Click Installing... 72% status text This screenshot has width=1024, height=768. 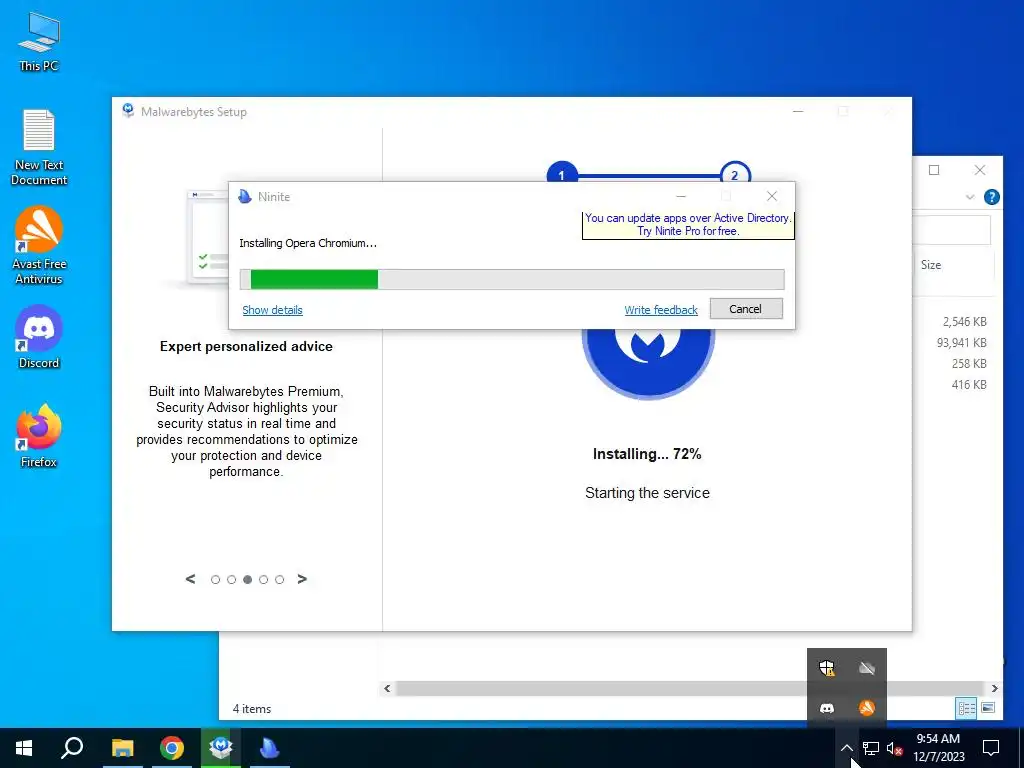(647, 454)
